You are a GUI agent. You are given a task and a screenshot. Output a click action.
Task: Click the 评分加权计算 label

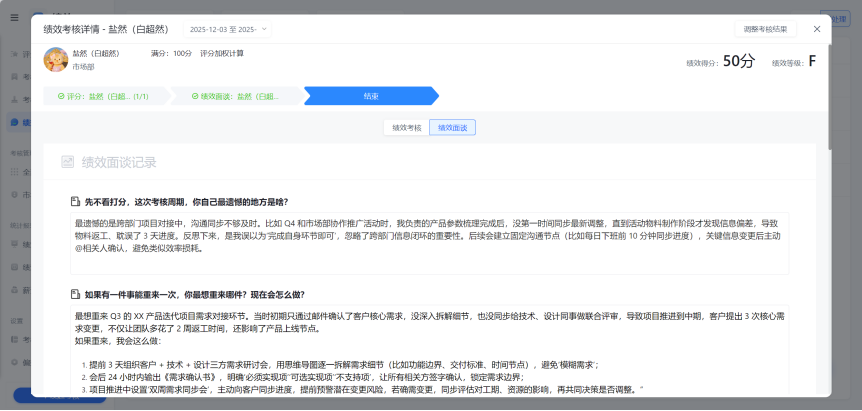click(222, 53)
